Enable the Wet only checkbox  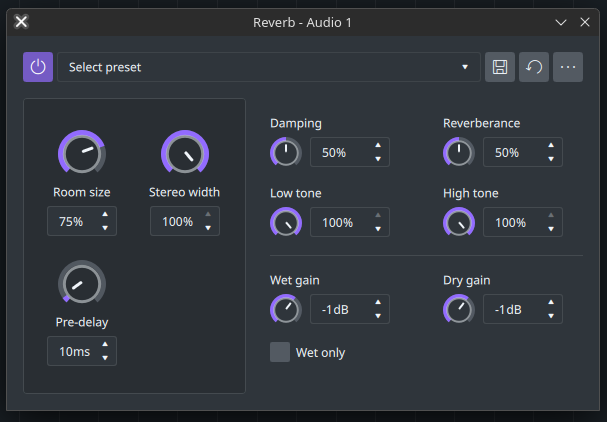[280, 352]
